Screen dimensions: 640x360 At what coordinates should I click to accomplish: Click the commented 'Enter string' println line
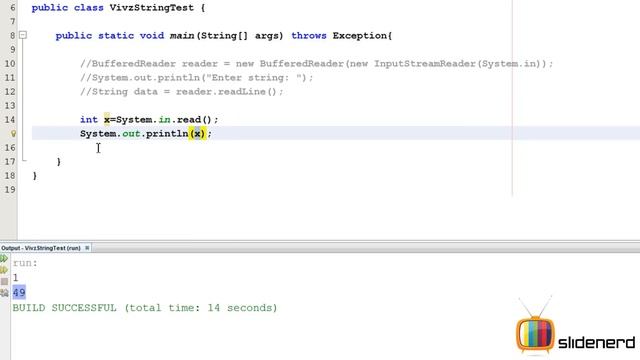[x=197, y=78]
